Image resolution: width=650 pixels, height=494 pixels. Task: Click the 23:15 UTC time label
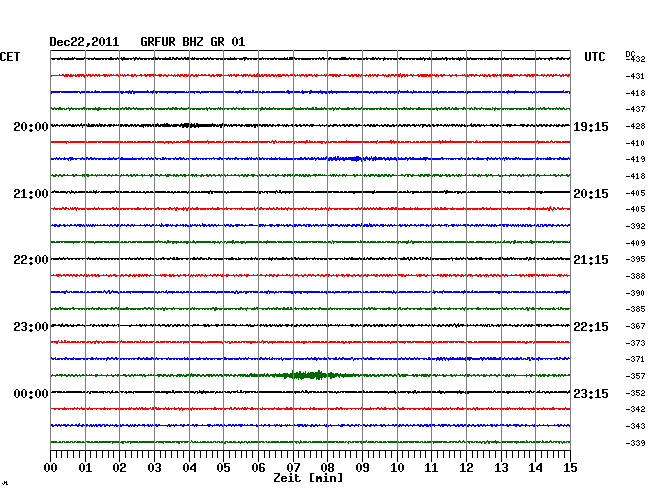click(591, 394)
